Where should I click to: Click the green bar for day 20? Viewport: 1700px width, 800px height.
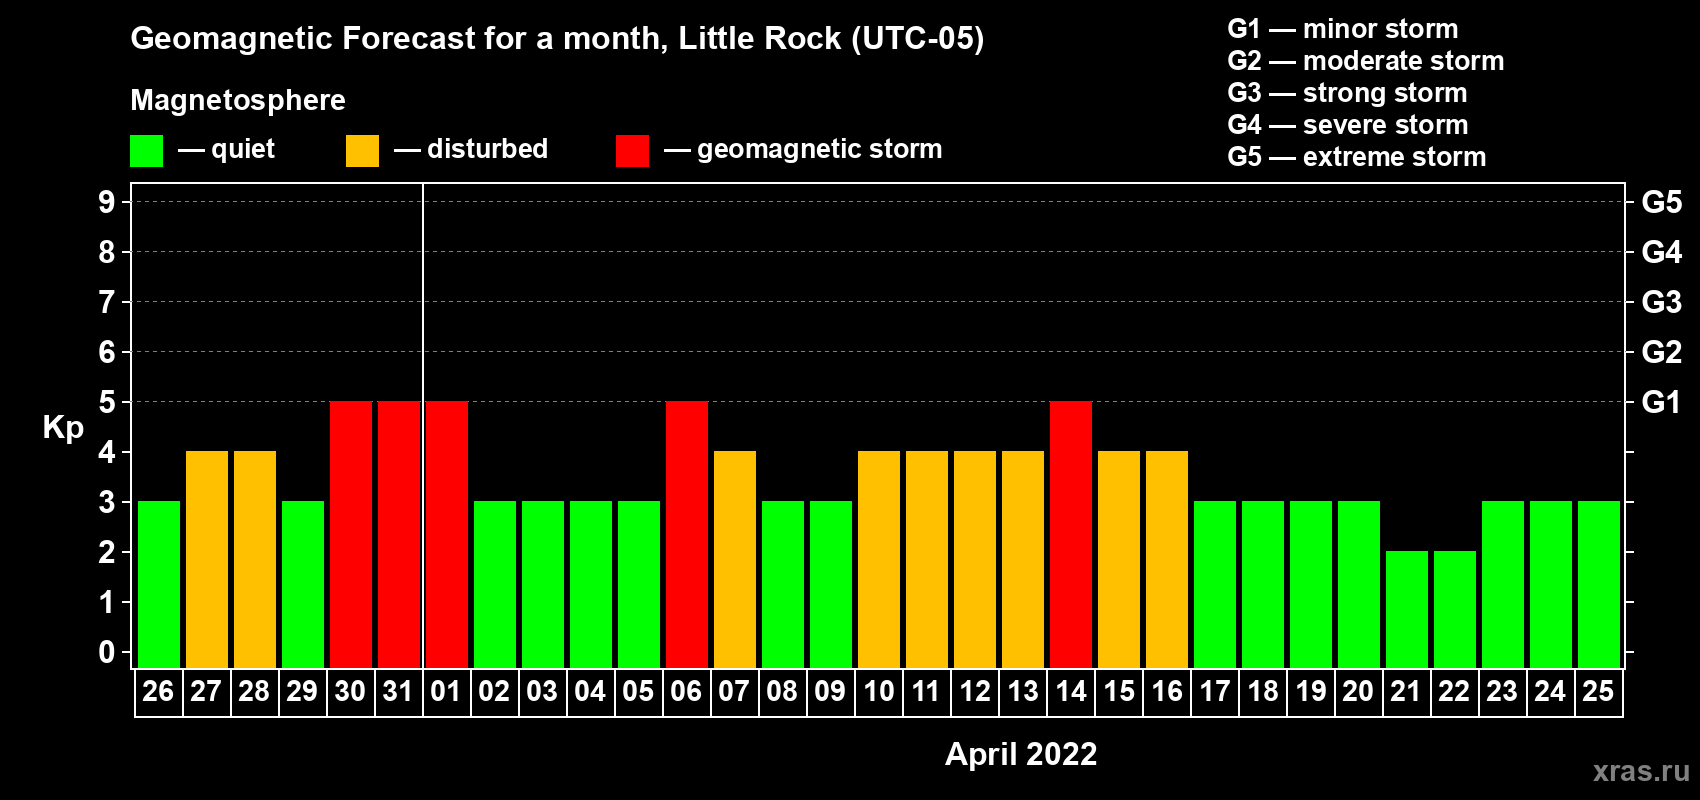coord(1359,584)
